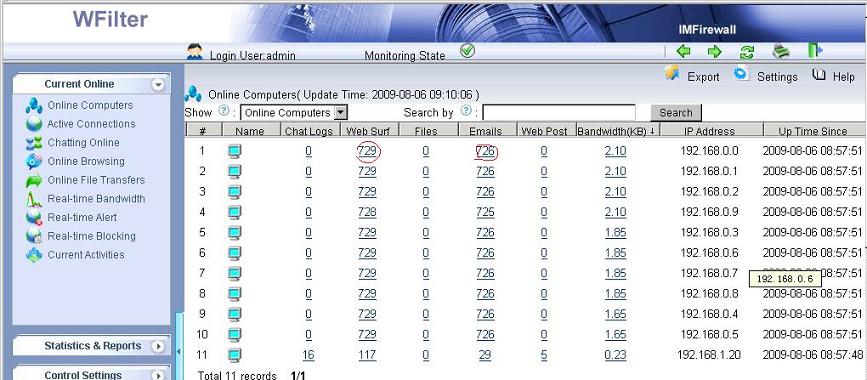867x380 pixels.
Task: Sort by Bandwidth(KB) column header
Action: (x=617, y=131)
